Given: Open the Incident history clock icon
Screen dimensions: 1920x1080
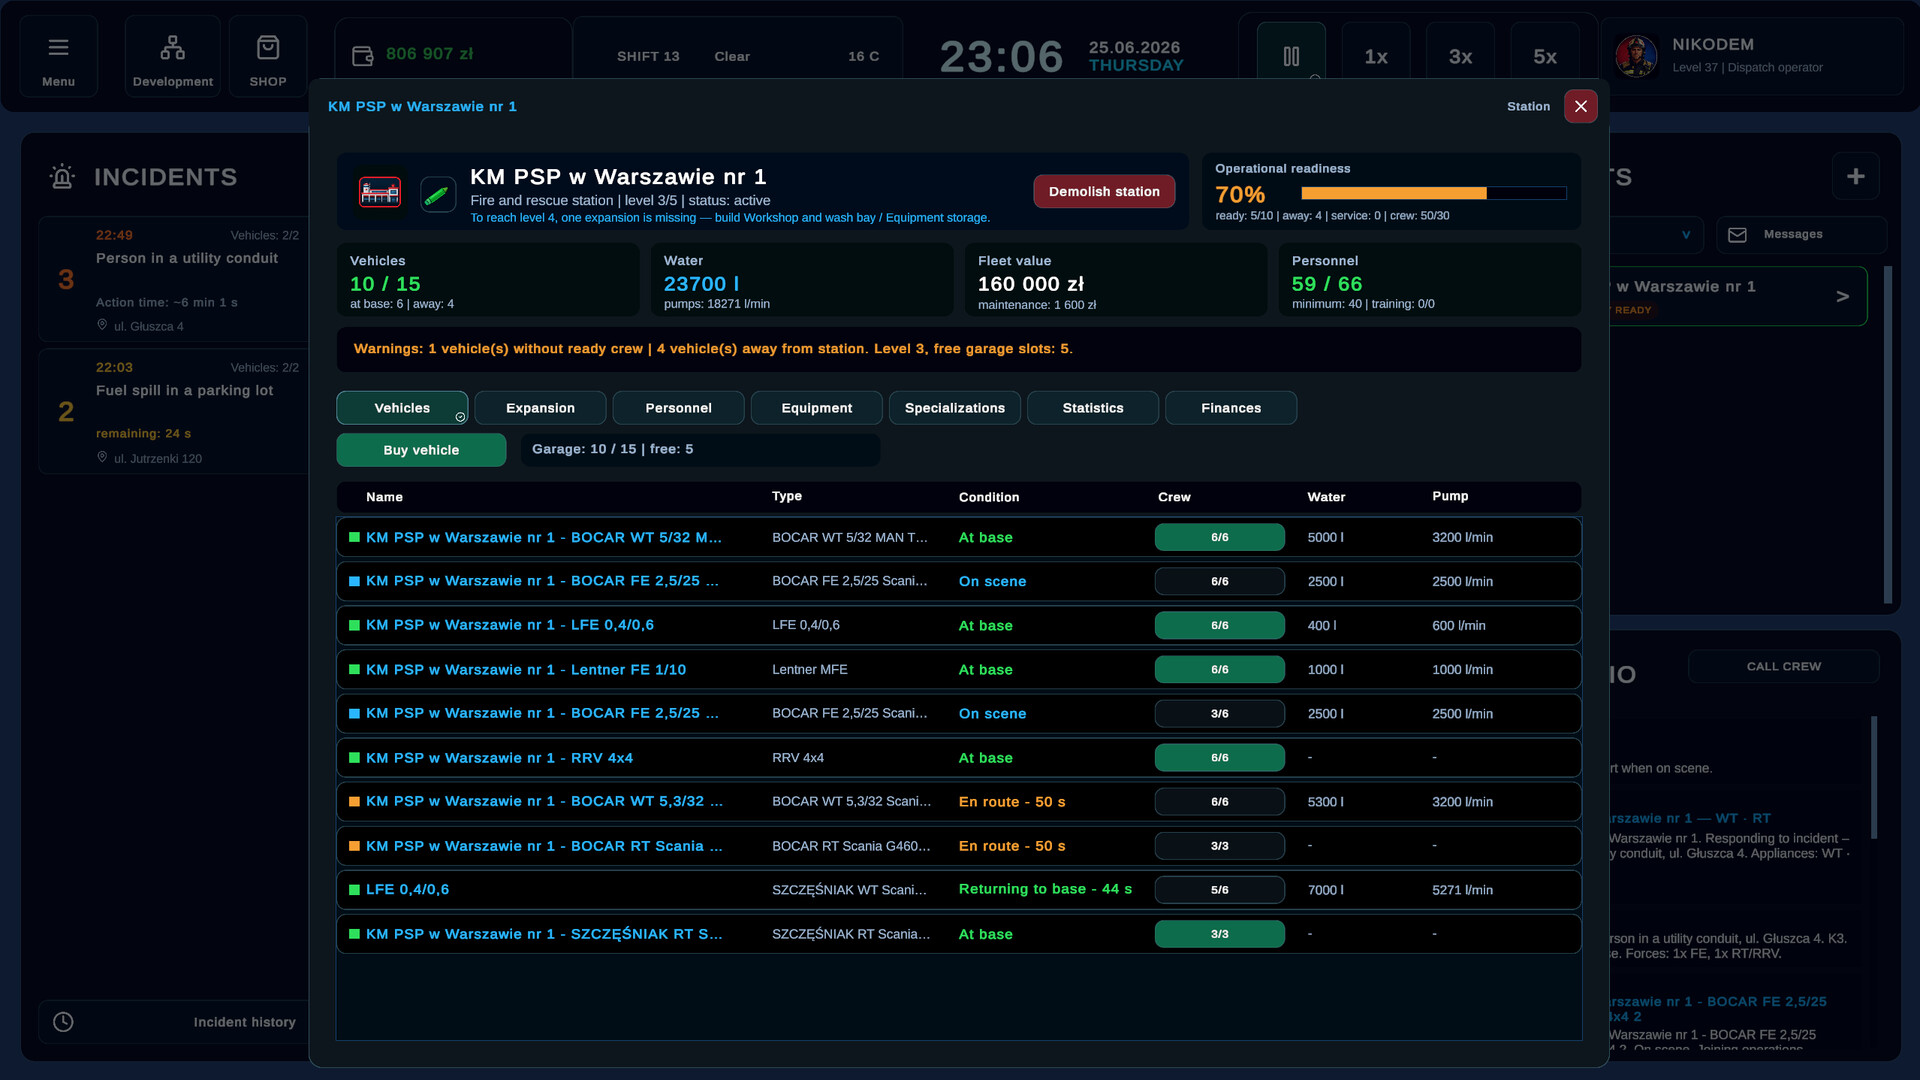Looking at the screenshot, I should [63, 1021].
